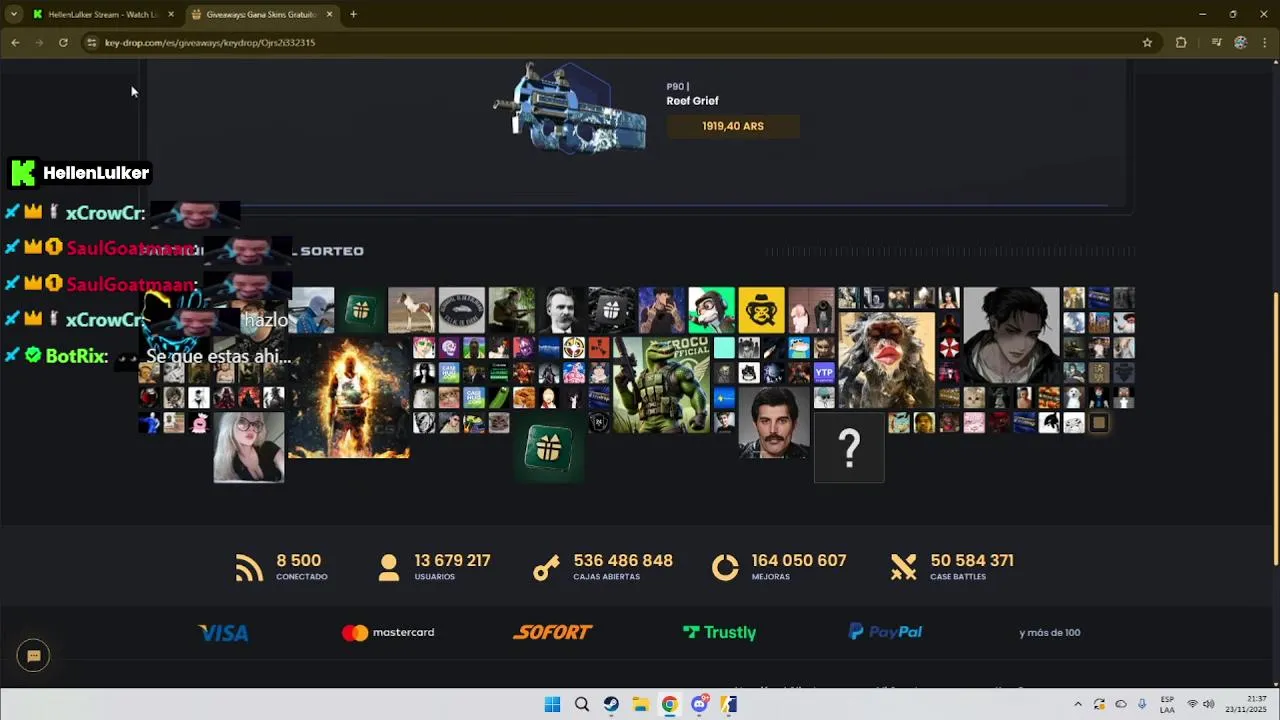Open the live chat support bubble
The width and height of the screenshot is (1280, 720).
tap(33, 656)
